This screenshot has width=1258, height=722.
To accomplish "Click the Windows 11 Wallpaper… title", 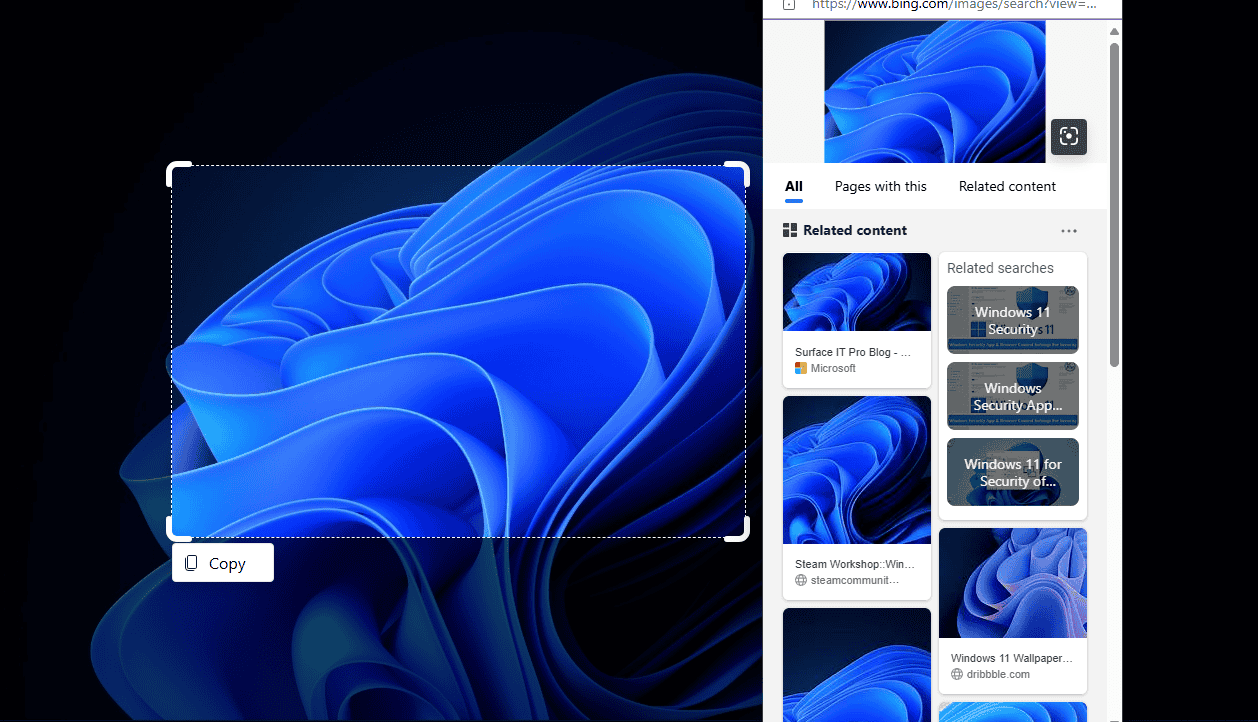I will point(1012,658).
